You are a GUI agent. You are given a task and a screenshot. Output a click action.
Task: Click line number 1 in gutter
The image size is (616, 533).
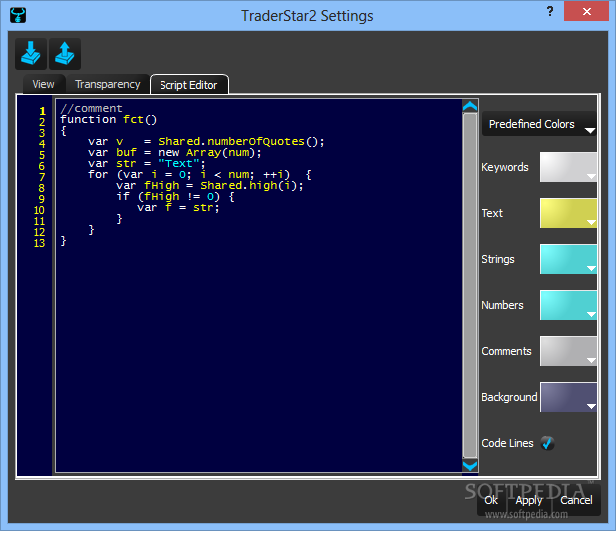pyautogui.click(x=42, y=111)
